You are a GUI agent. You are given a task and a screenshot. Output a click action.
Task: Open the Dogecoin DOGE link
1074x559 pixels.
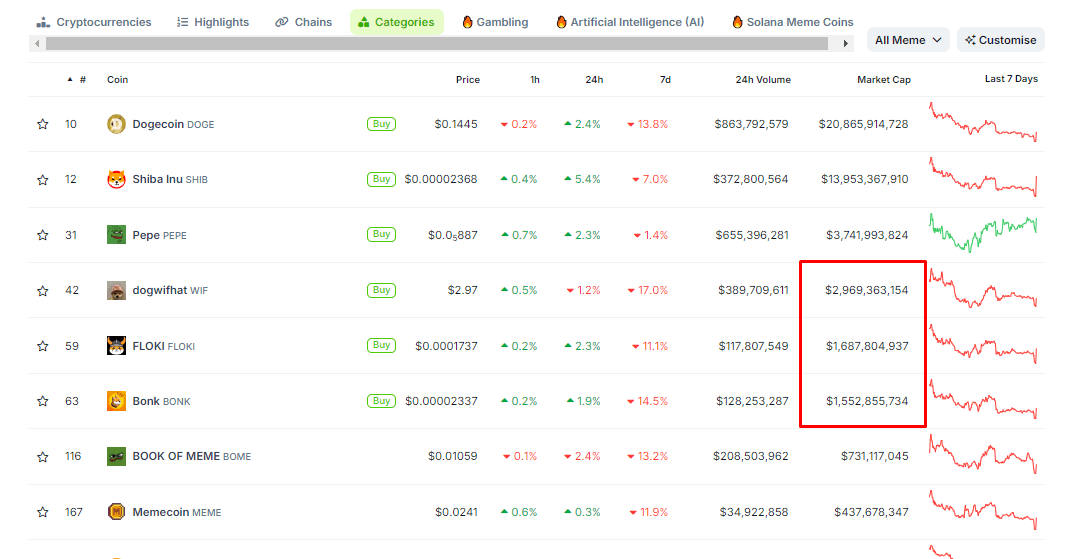point(173,124)
